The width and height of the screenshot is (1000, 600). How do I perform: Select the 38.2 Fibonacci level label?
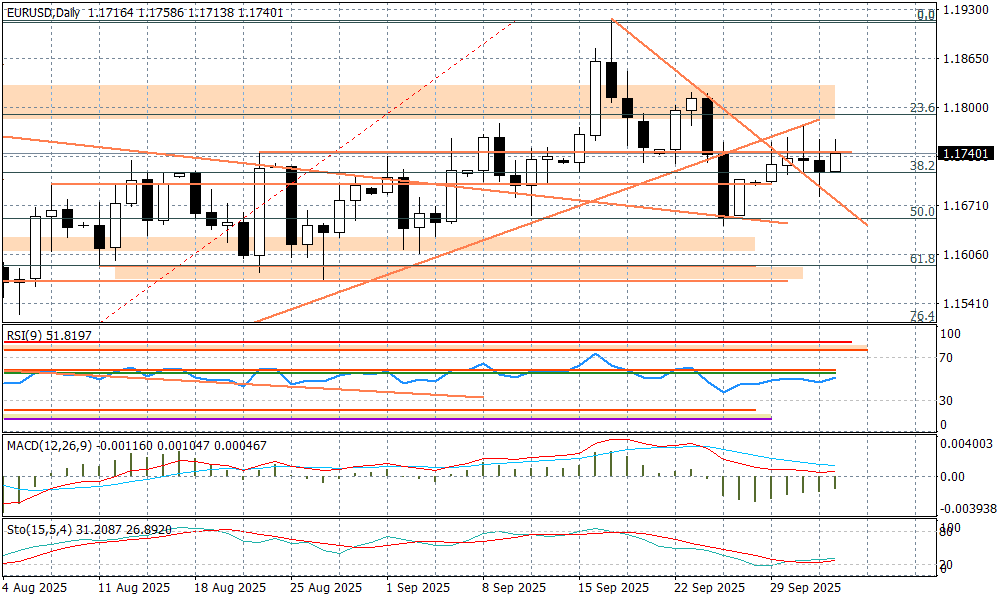[x=923, y=166]
